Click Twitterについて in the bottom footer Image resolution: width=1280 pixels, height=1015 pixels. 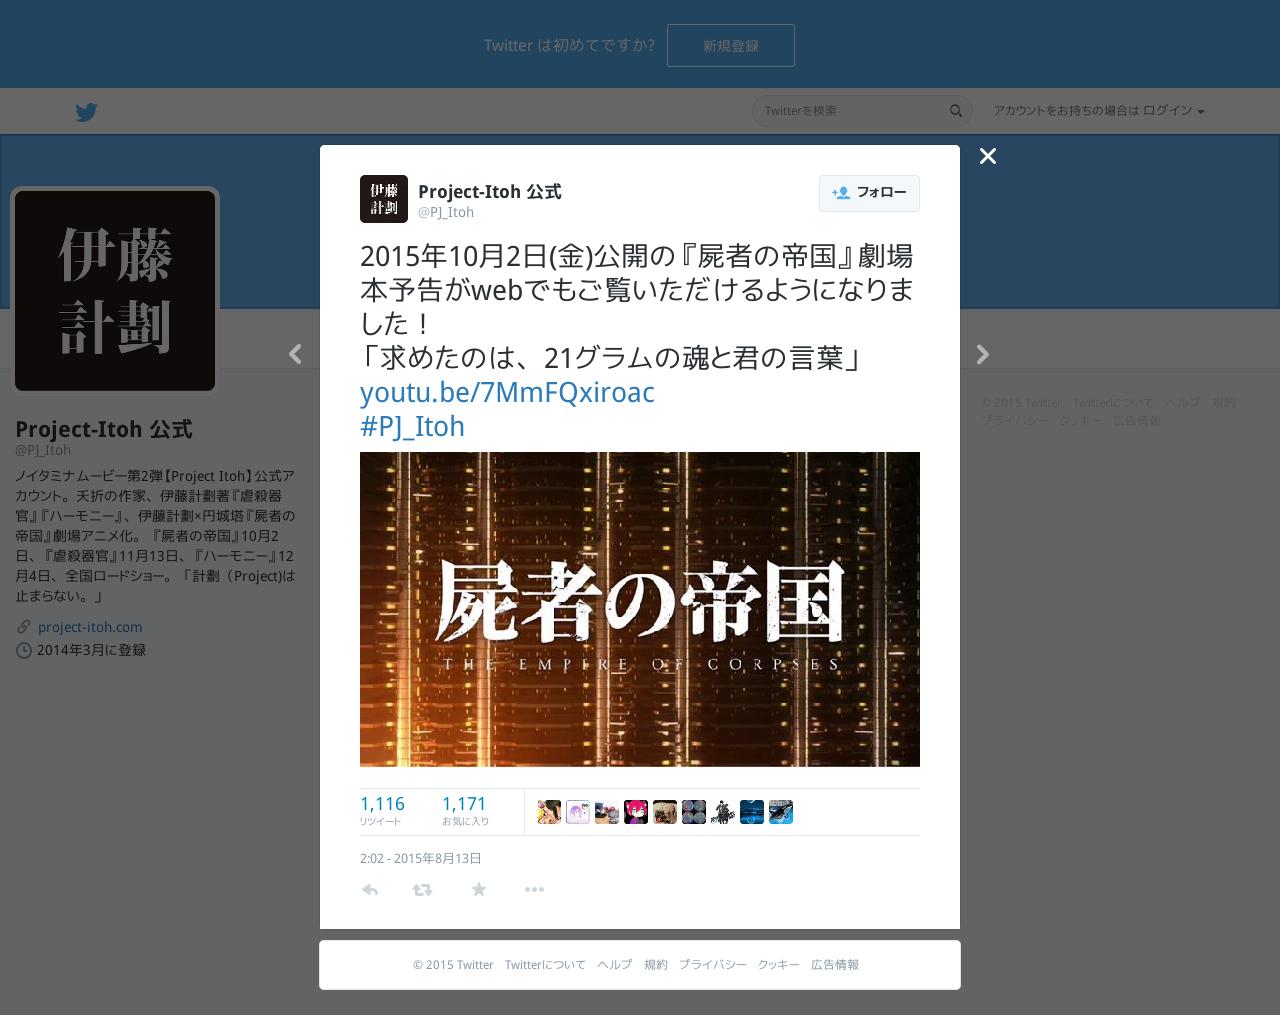click(545, 965)
